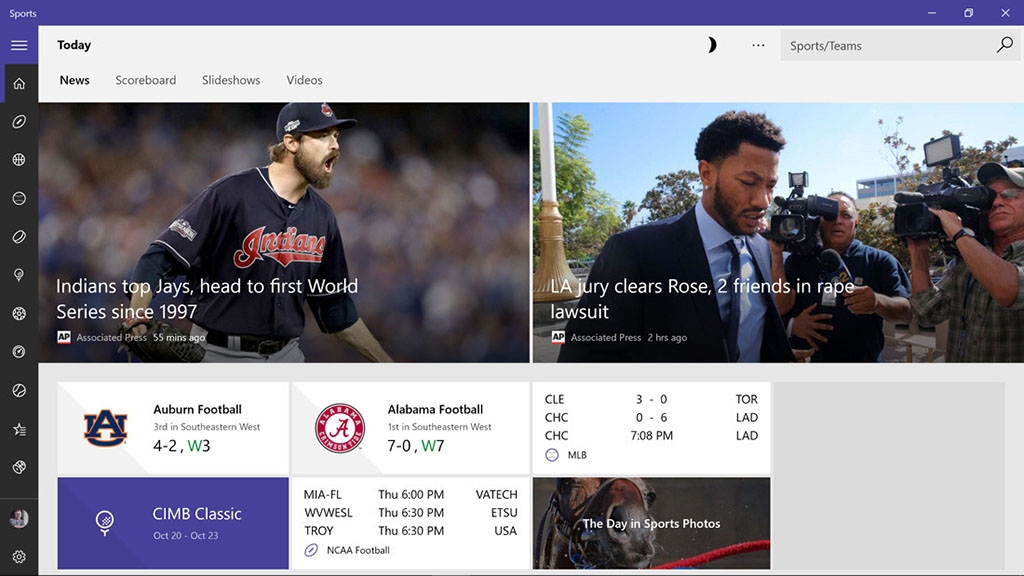Open the user profile avatar
The image size is (1024, 576).
click(19, 519)
